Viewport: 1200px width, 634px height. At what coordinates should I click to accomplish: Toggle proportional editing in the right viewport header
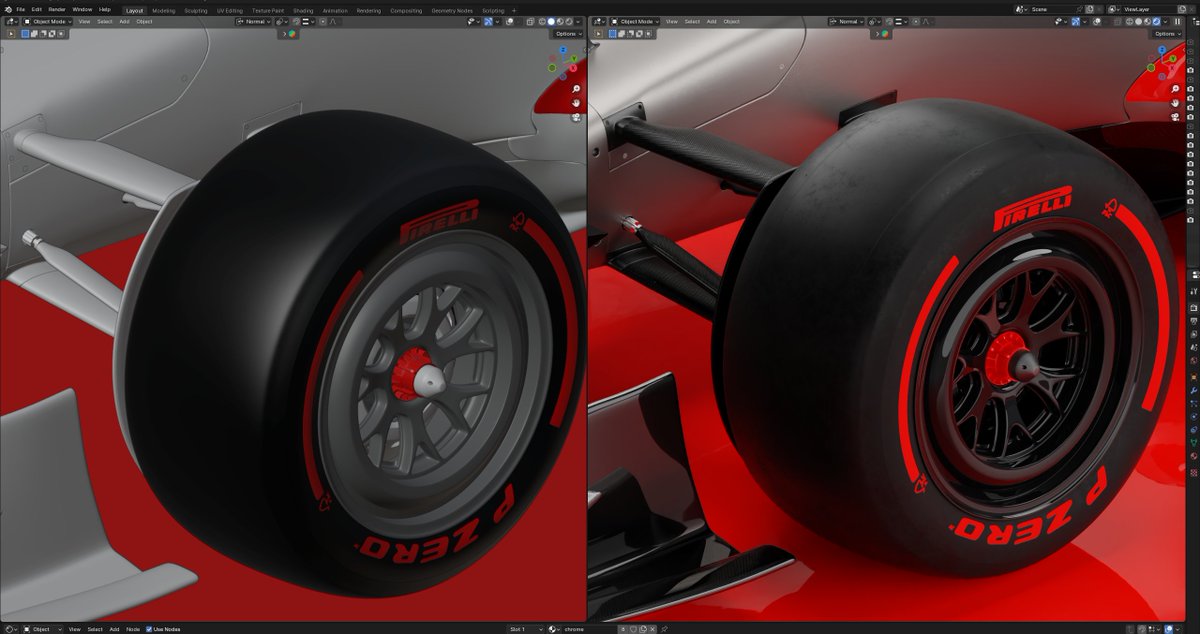click(x=915, y=21)
